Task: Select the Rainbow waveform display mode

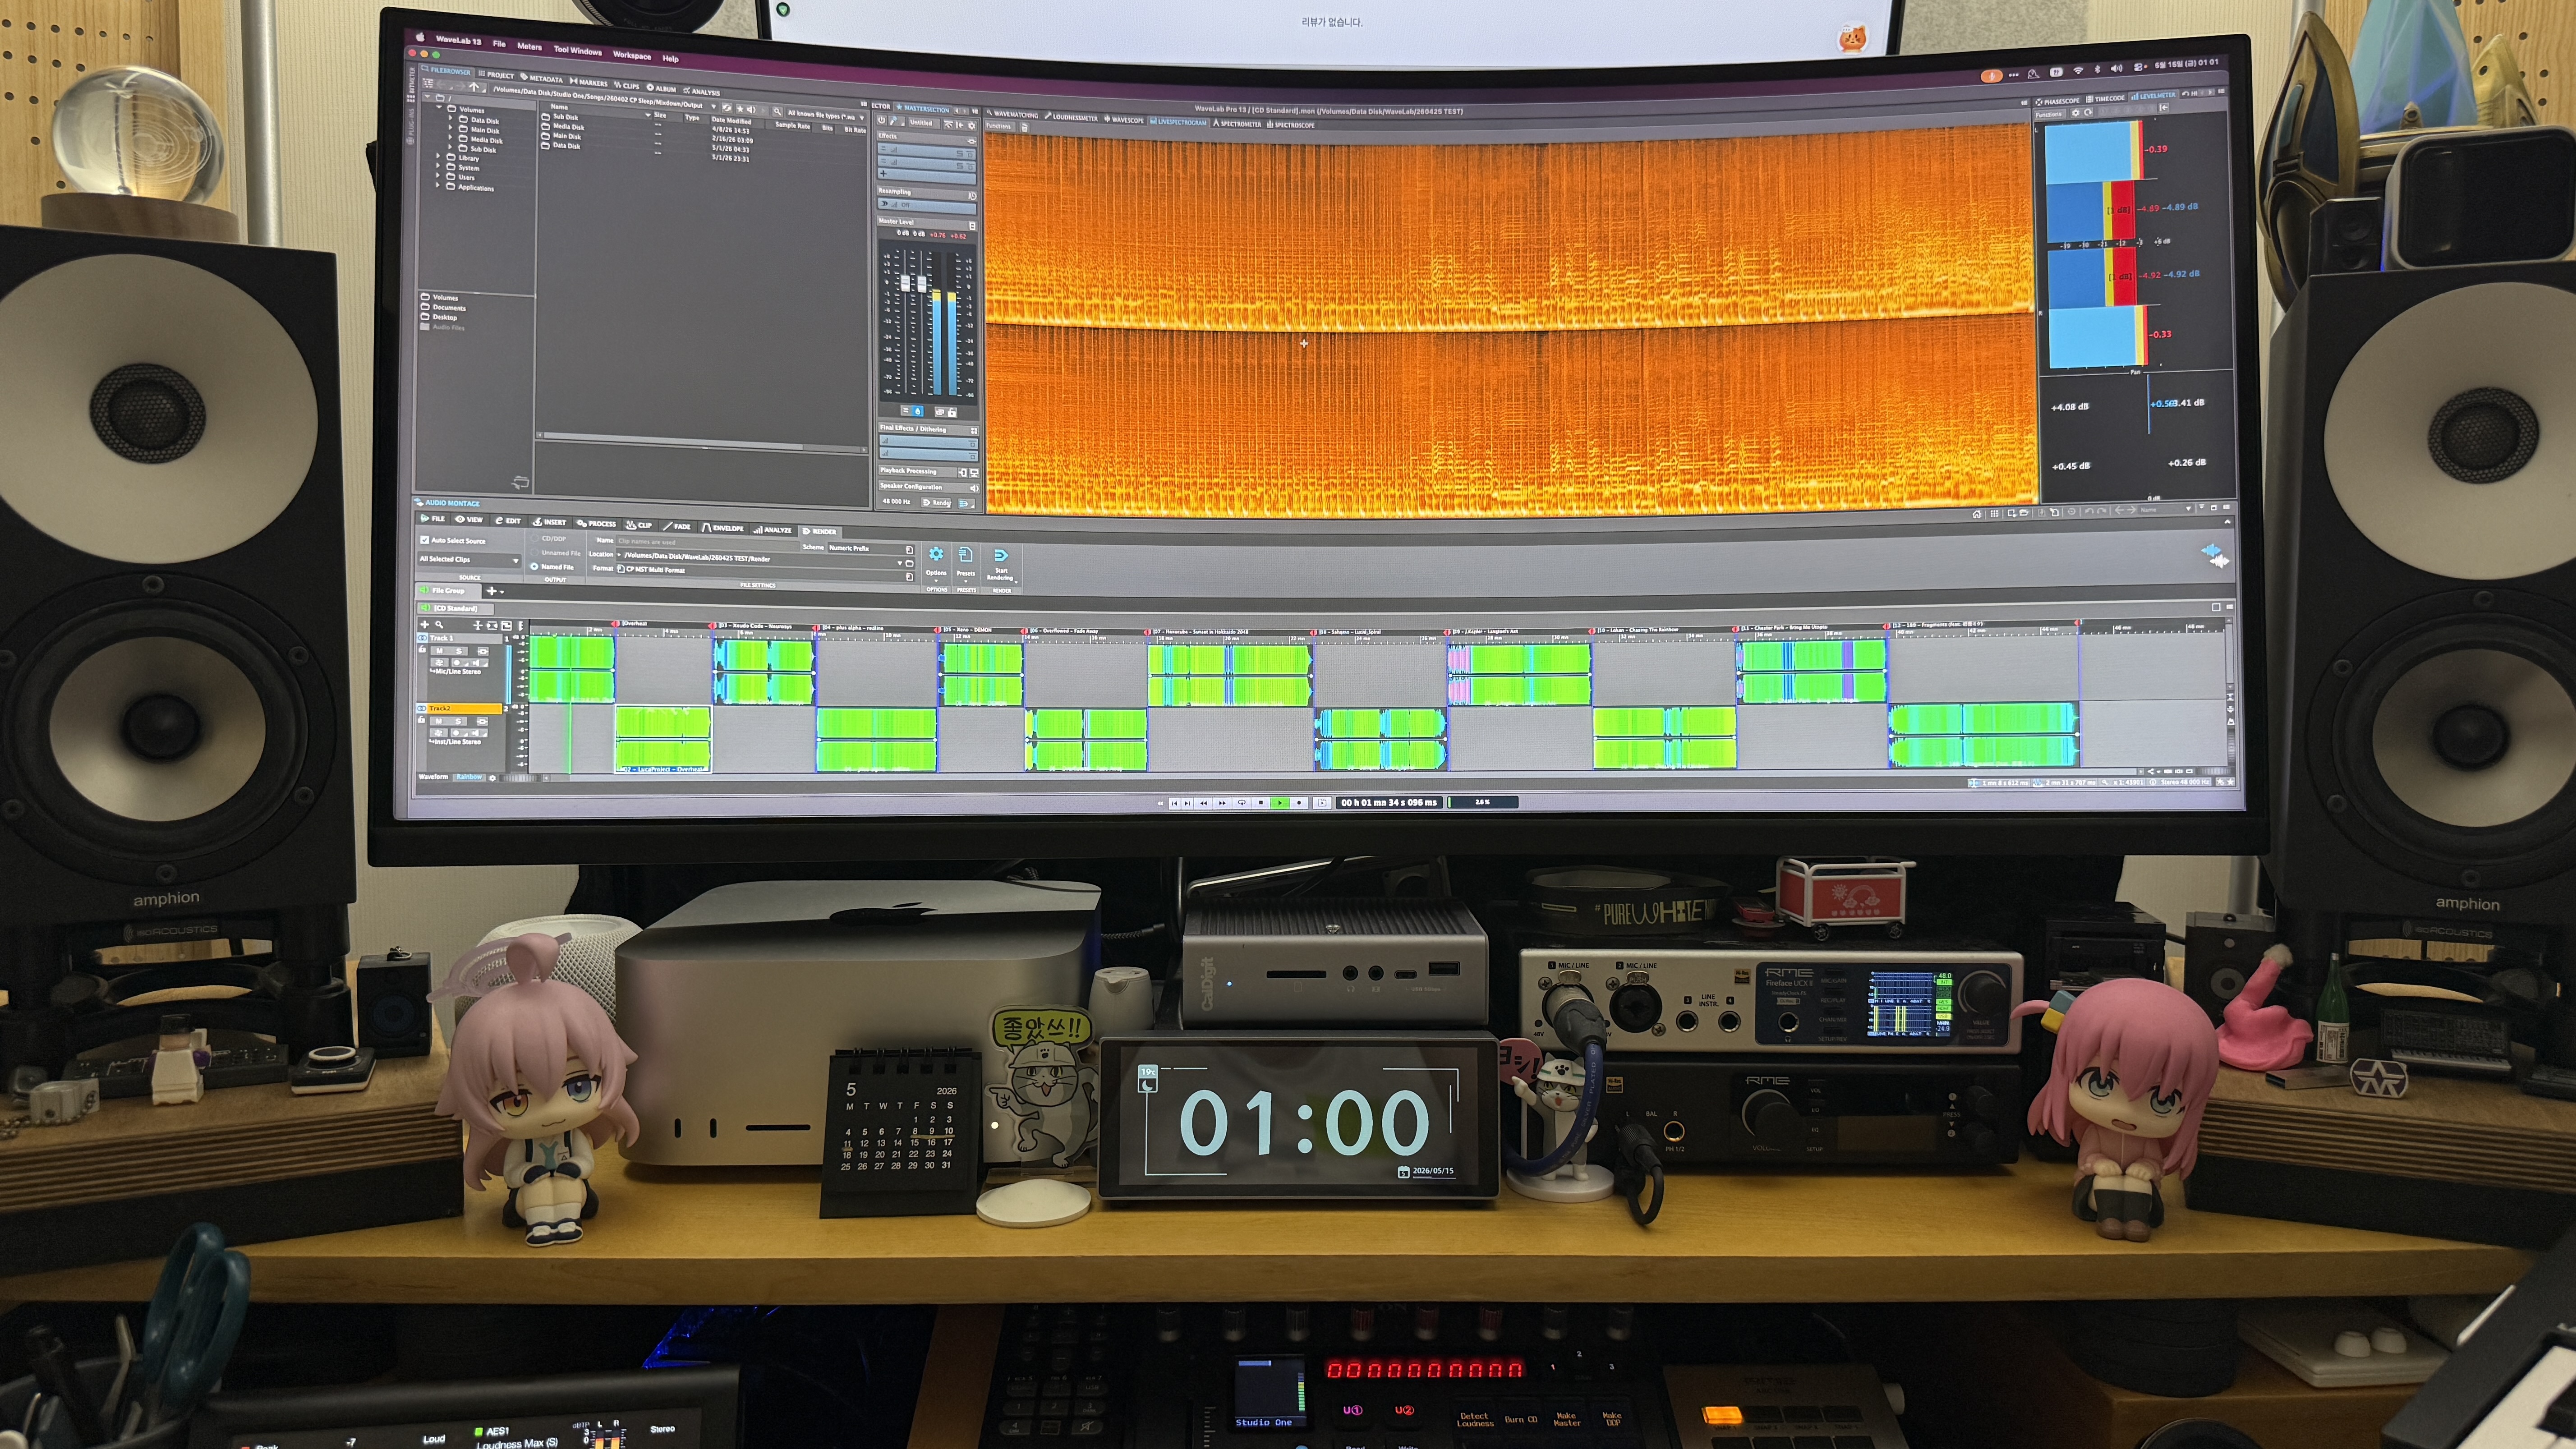Action: (469, 777)
